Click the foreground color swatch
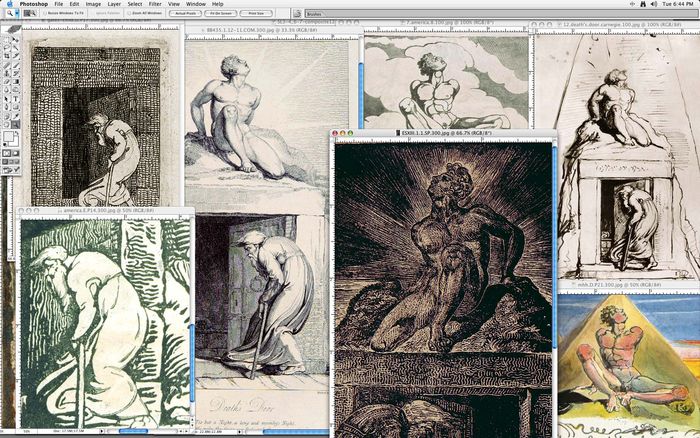 point(8,135)
